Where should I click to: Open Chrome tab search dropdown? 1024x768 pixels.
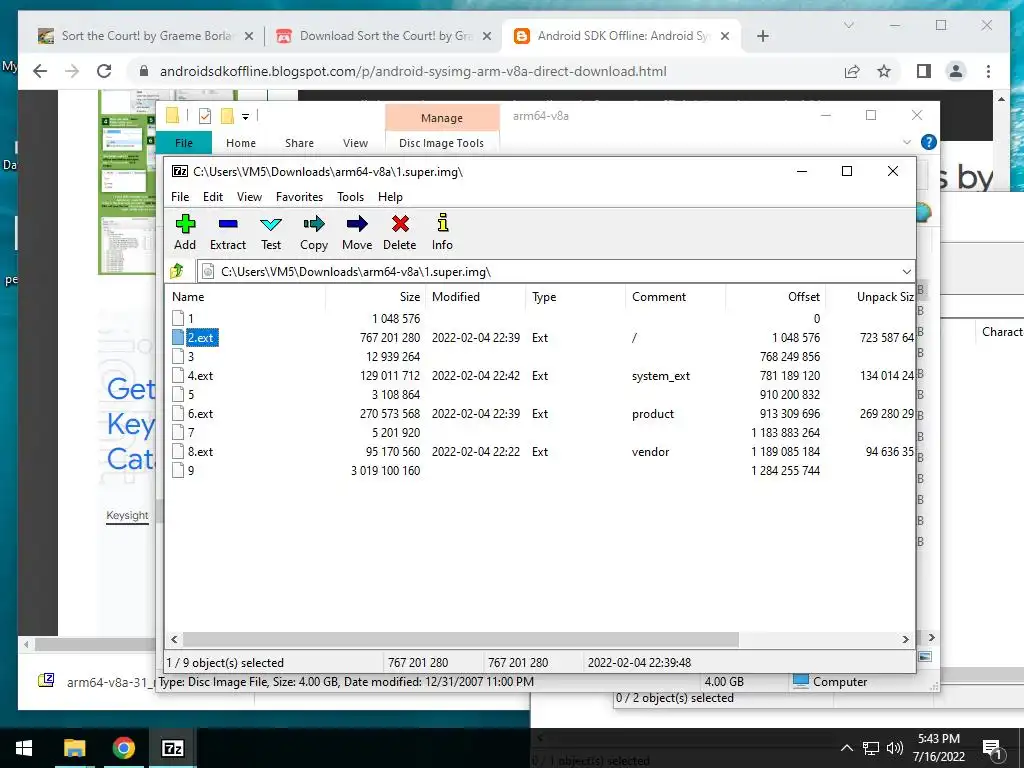(849, 25)
